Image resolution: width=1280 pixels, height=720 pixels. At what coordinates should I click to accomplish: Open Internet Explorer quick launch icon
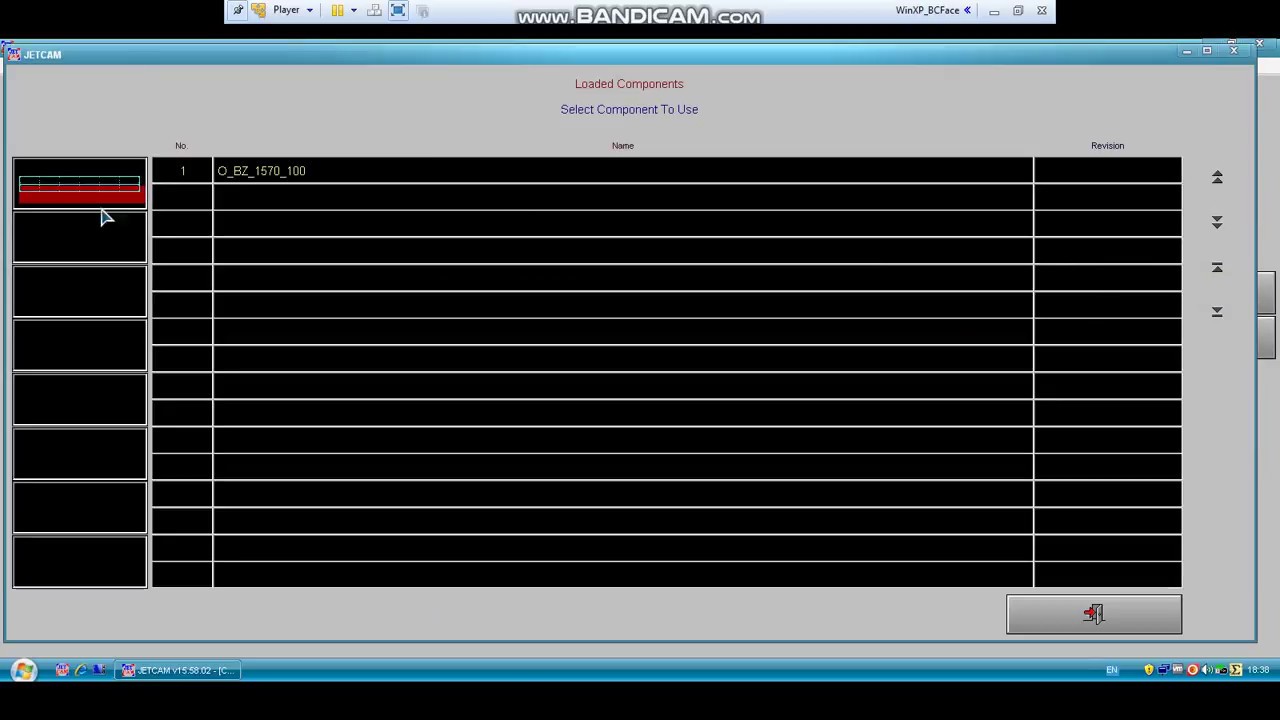[81, 670]
